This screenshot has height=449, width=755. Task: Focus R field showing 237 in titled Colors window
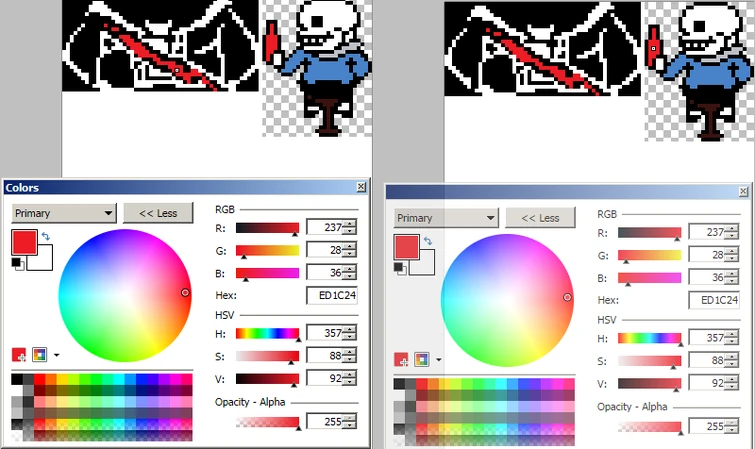[x=325, y=227]
